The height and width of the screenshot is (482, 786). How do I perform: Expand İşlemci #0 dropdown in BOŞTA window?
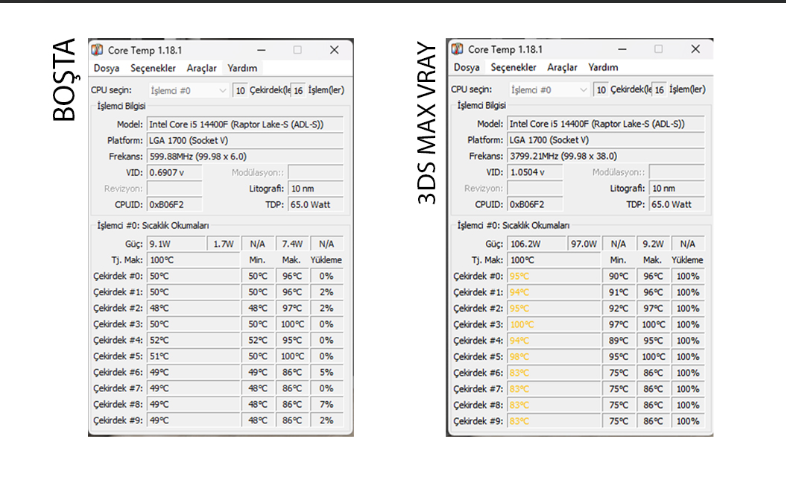pos(188,91)
